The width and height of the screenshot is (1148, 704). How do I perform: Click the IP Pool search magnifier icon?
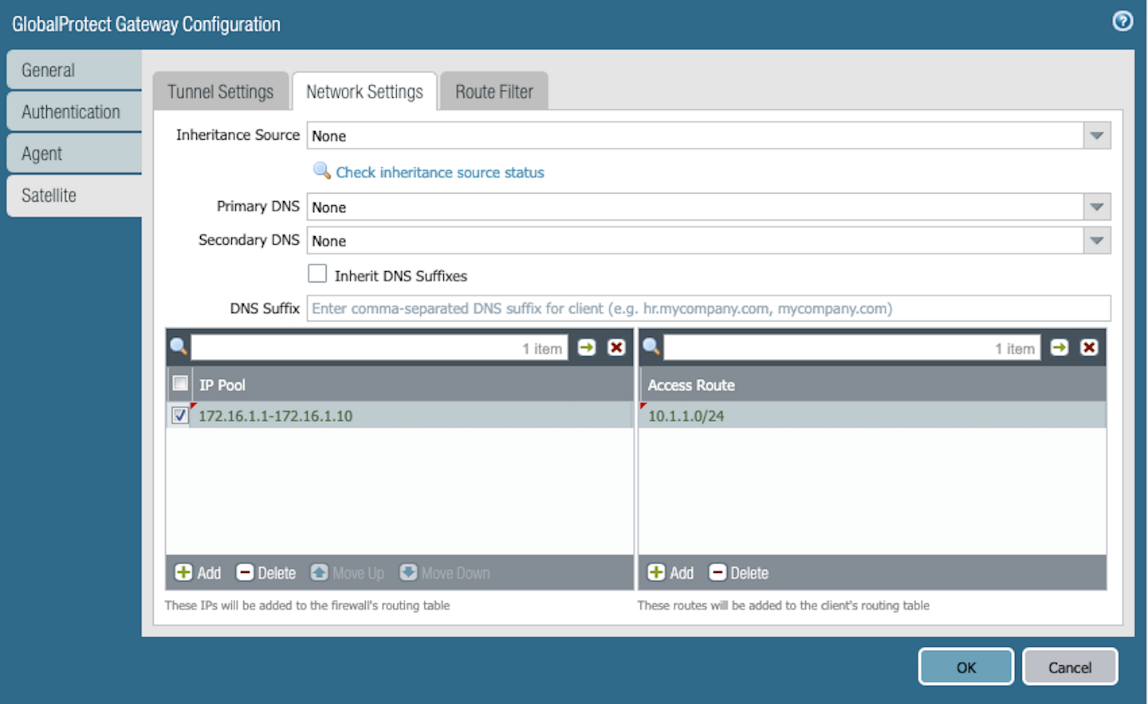(179, 347)
